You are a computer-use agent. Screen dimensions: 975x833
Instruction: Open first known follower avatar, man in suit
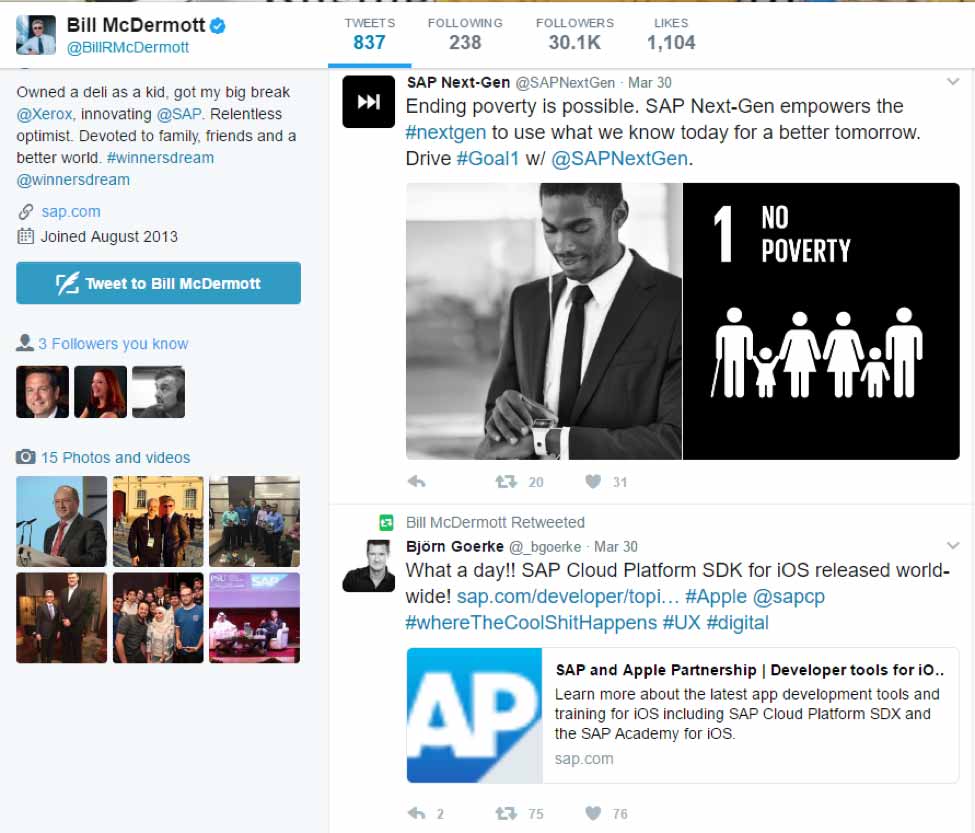pyautogui.click(x=42, y=392)
